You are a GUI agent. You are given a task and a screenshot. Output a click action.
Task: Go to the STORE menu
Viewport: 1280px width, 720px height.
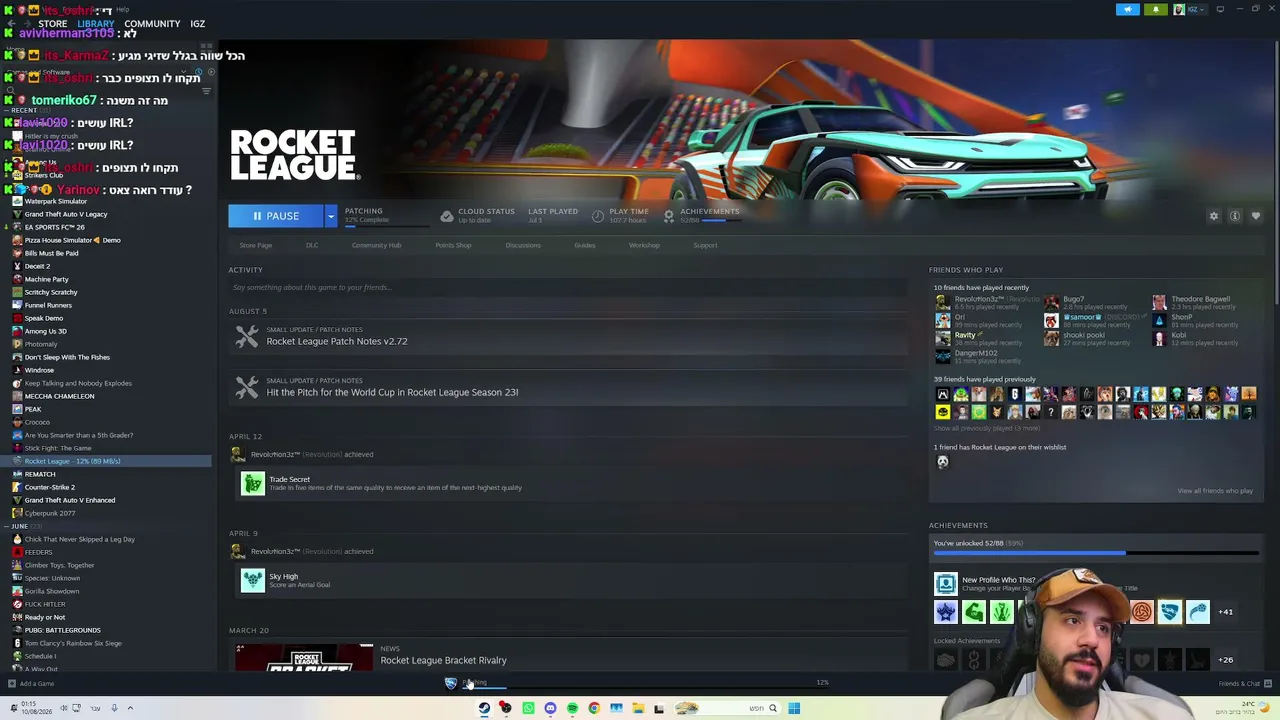52,24
